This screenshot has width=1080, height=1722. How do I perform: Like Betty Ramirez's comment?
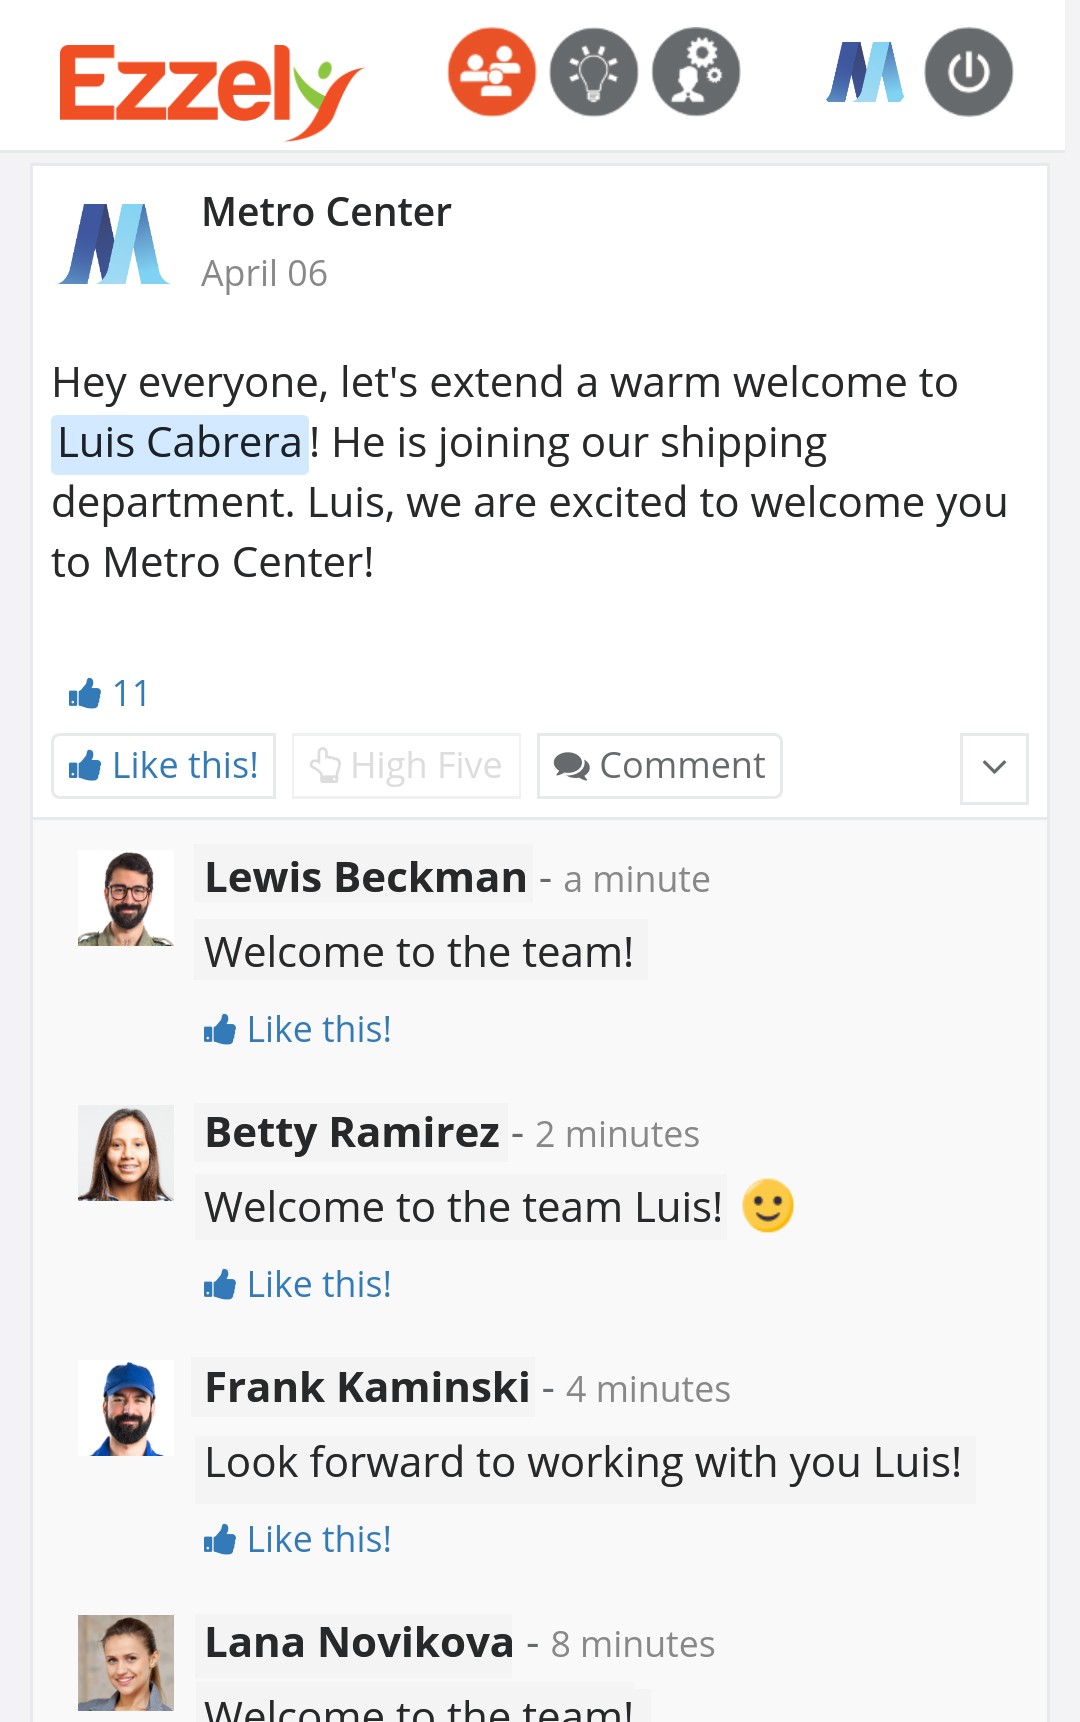point(298,1284)
